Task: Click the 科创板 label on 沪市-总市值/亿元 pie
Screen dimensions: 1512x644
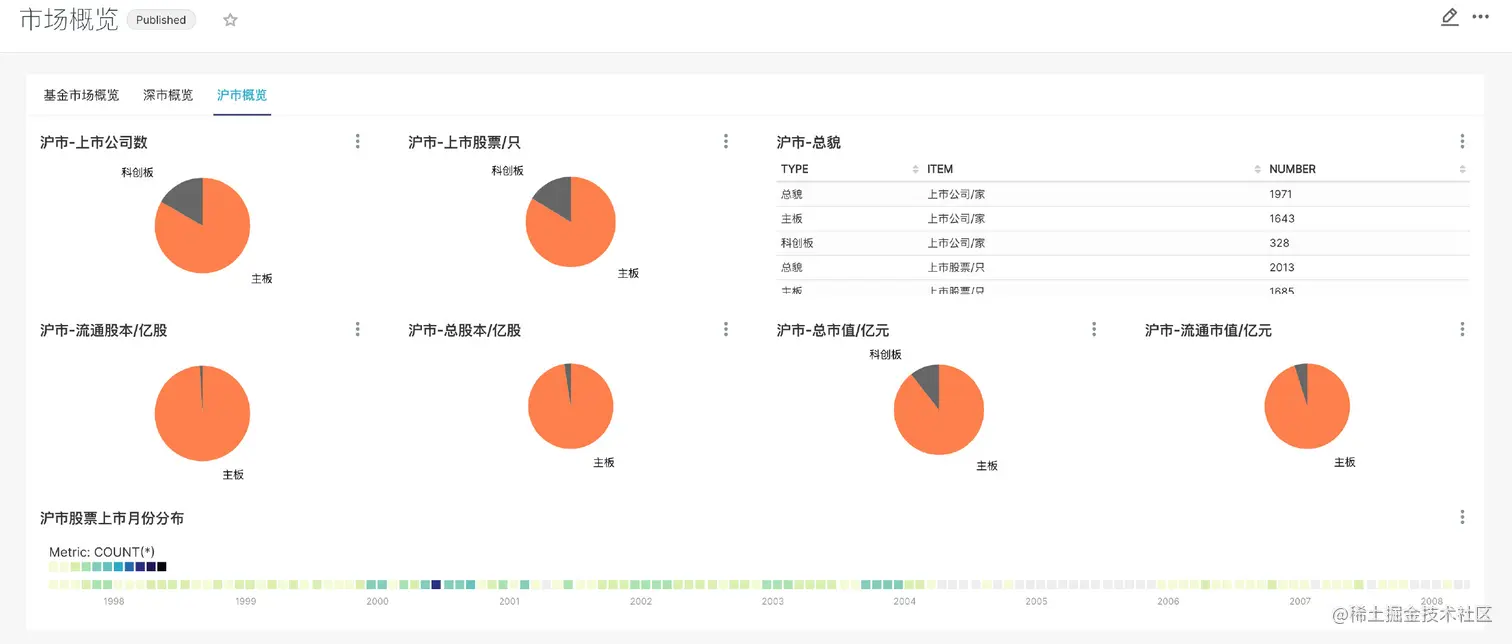Action: [885, 354]
